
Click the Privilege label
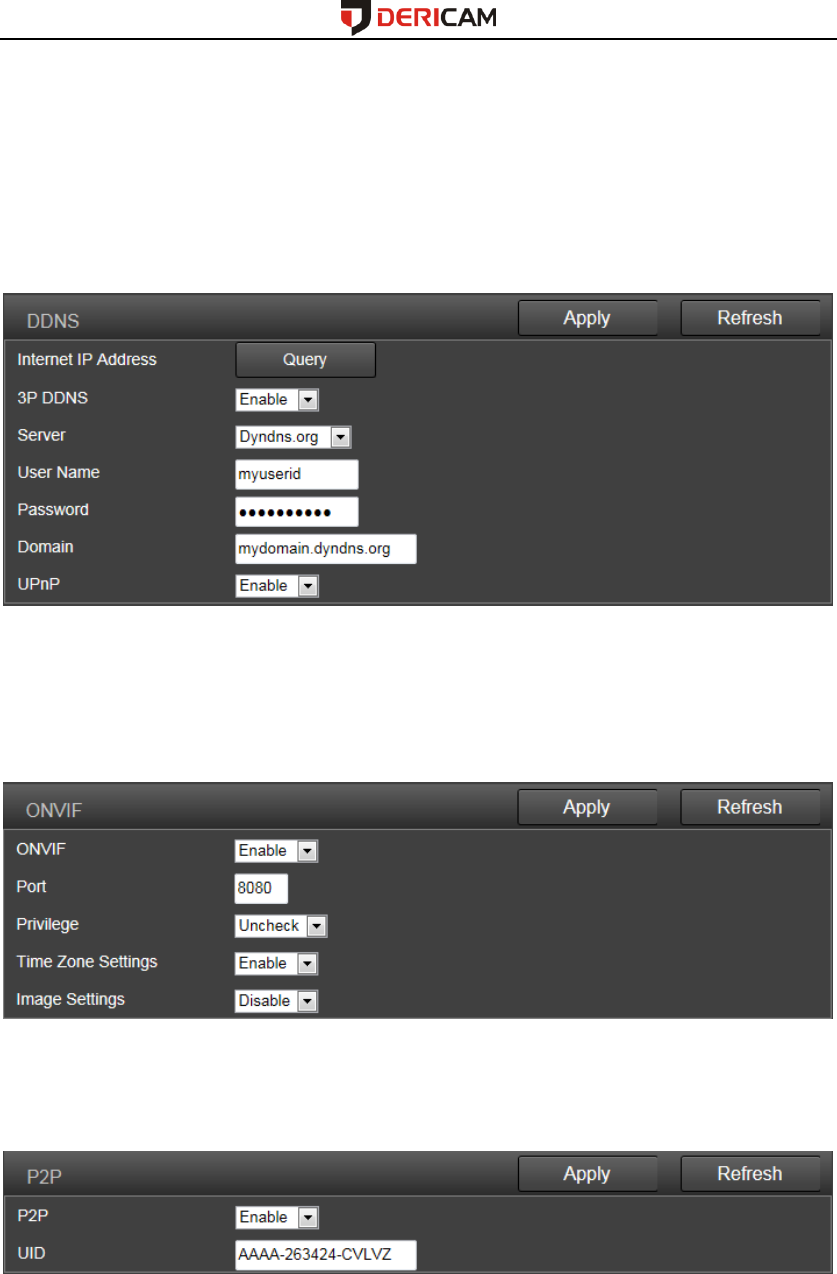pos(48,924)
